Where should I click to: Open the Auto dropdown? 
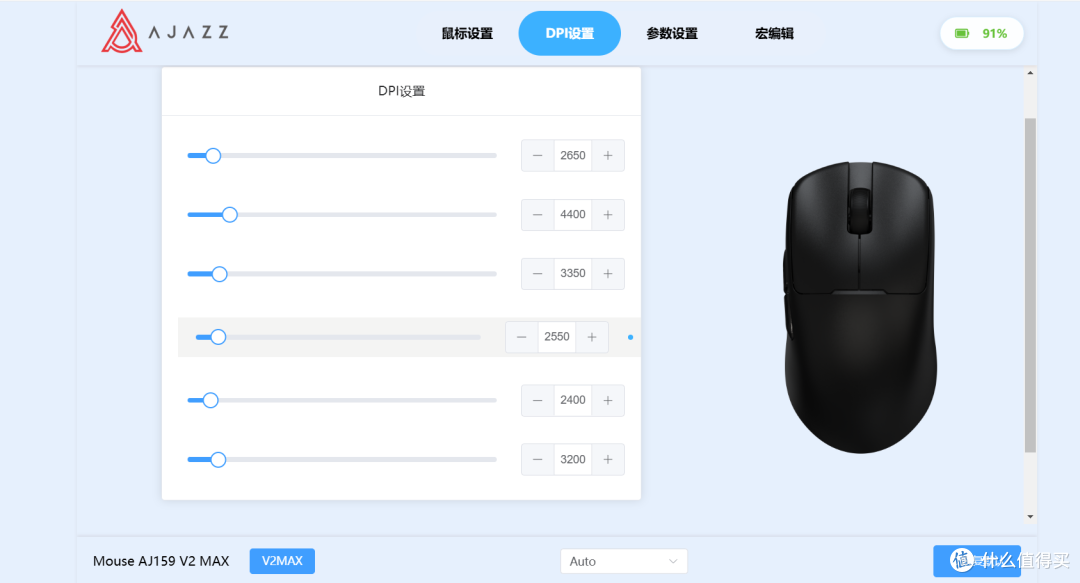click(x=624, y=562)
